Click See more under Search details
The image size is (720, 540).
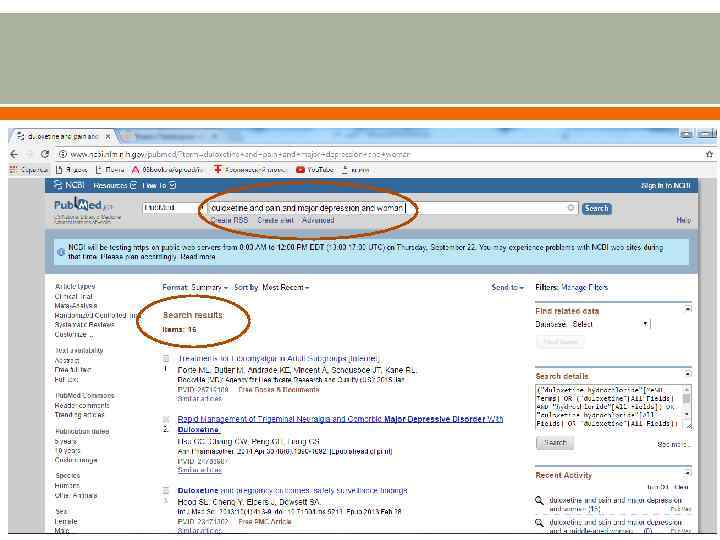click(673, 444)
